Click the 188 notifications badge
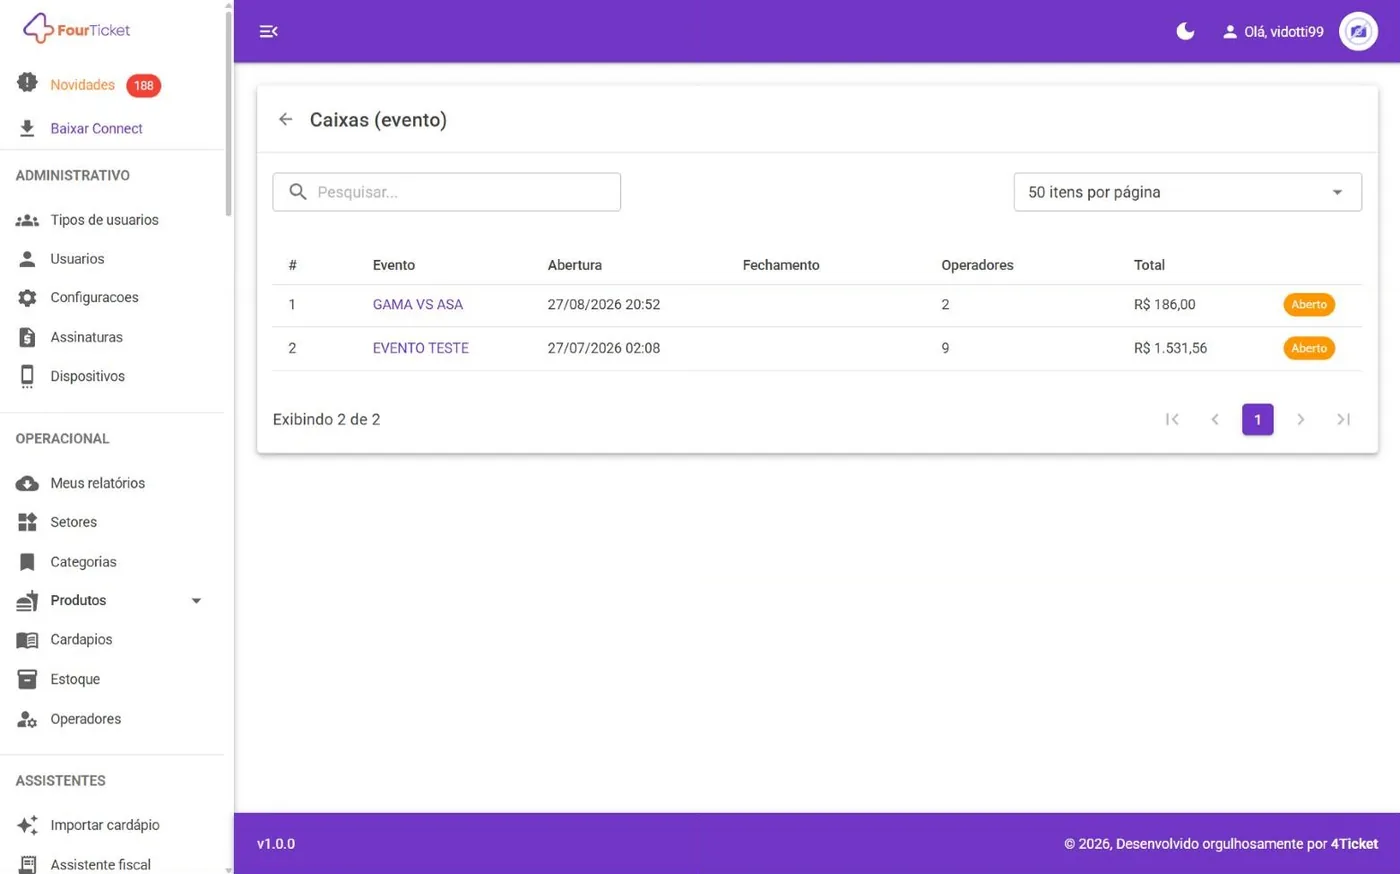The image size is (1400, 874). 143,86
